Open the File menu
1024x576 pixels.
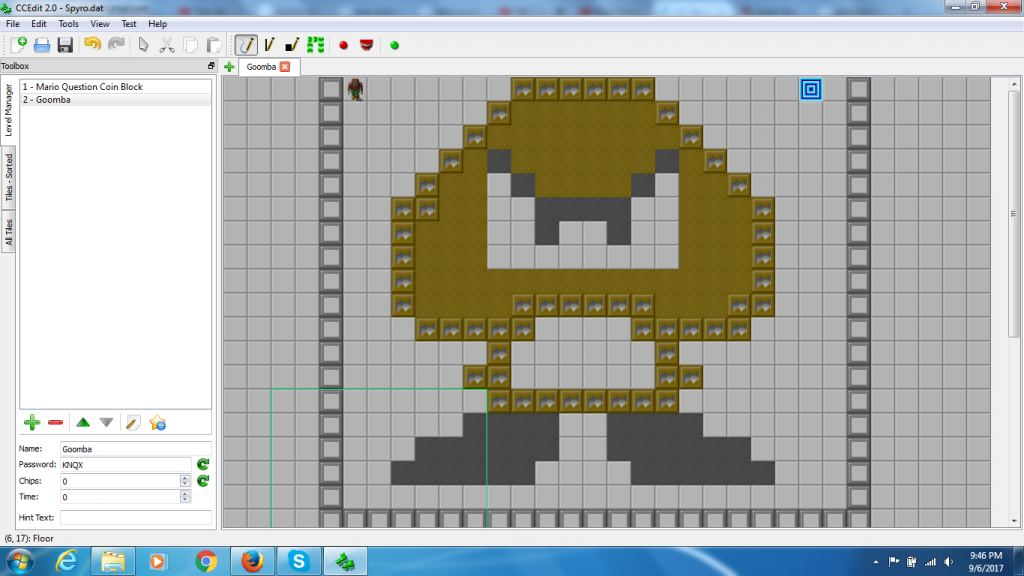click(12, 24)
